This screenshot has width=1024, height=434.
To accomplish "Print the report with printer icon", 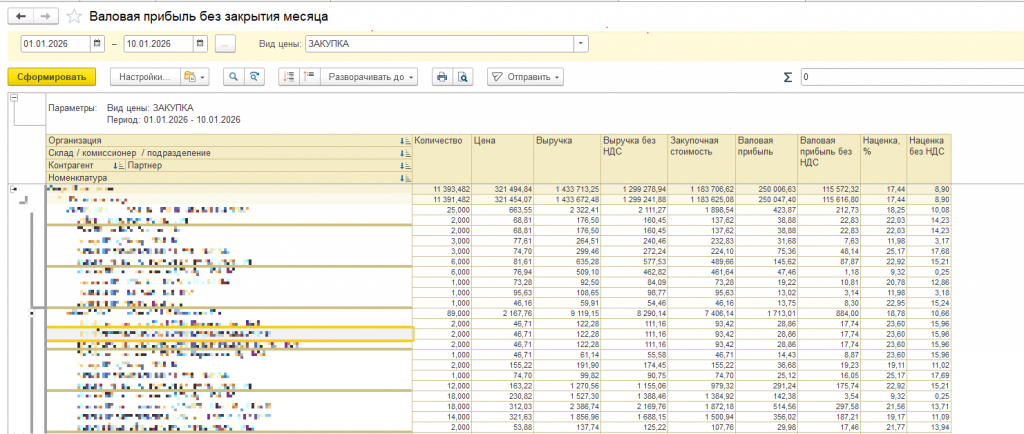I will 441,77.
